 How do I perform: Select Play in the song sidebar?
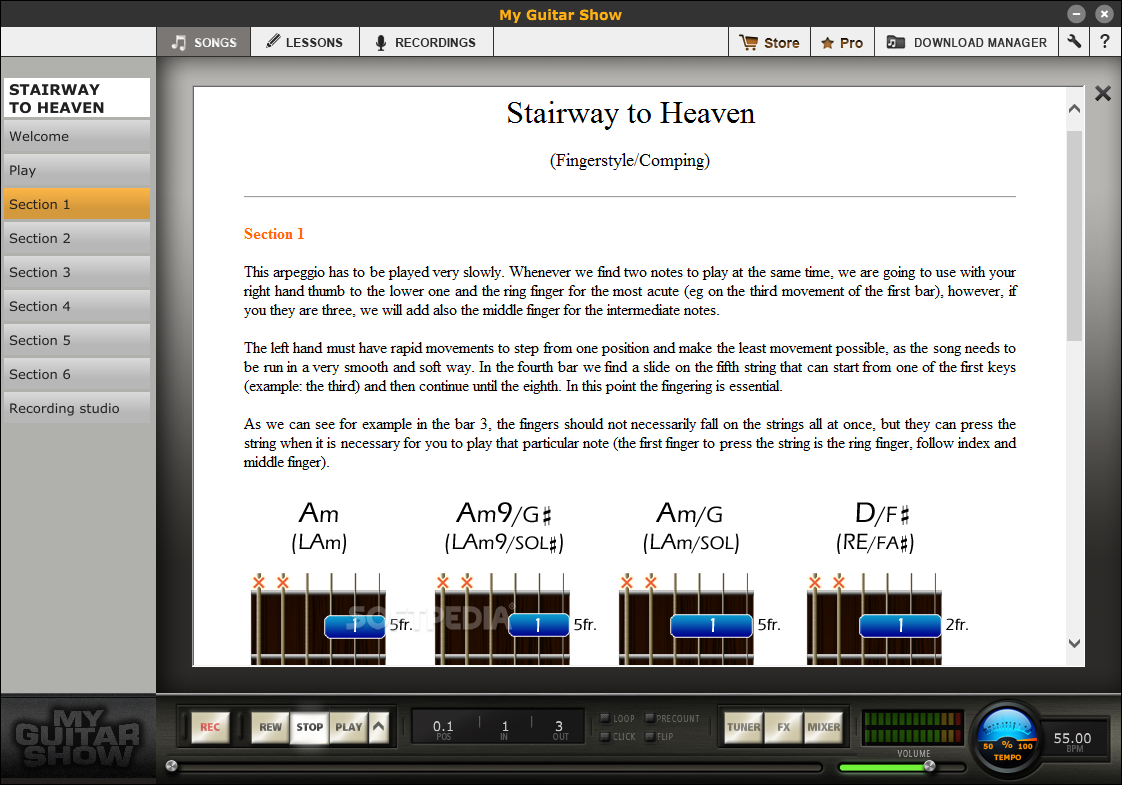(x=77, y=170)
